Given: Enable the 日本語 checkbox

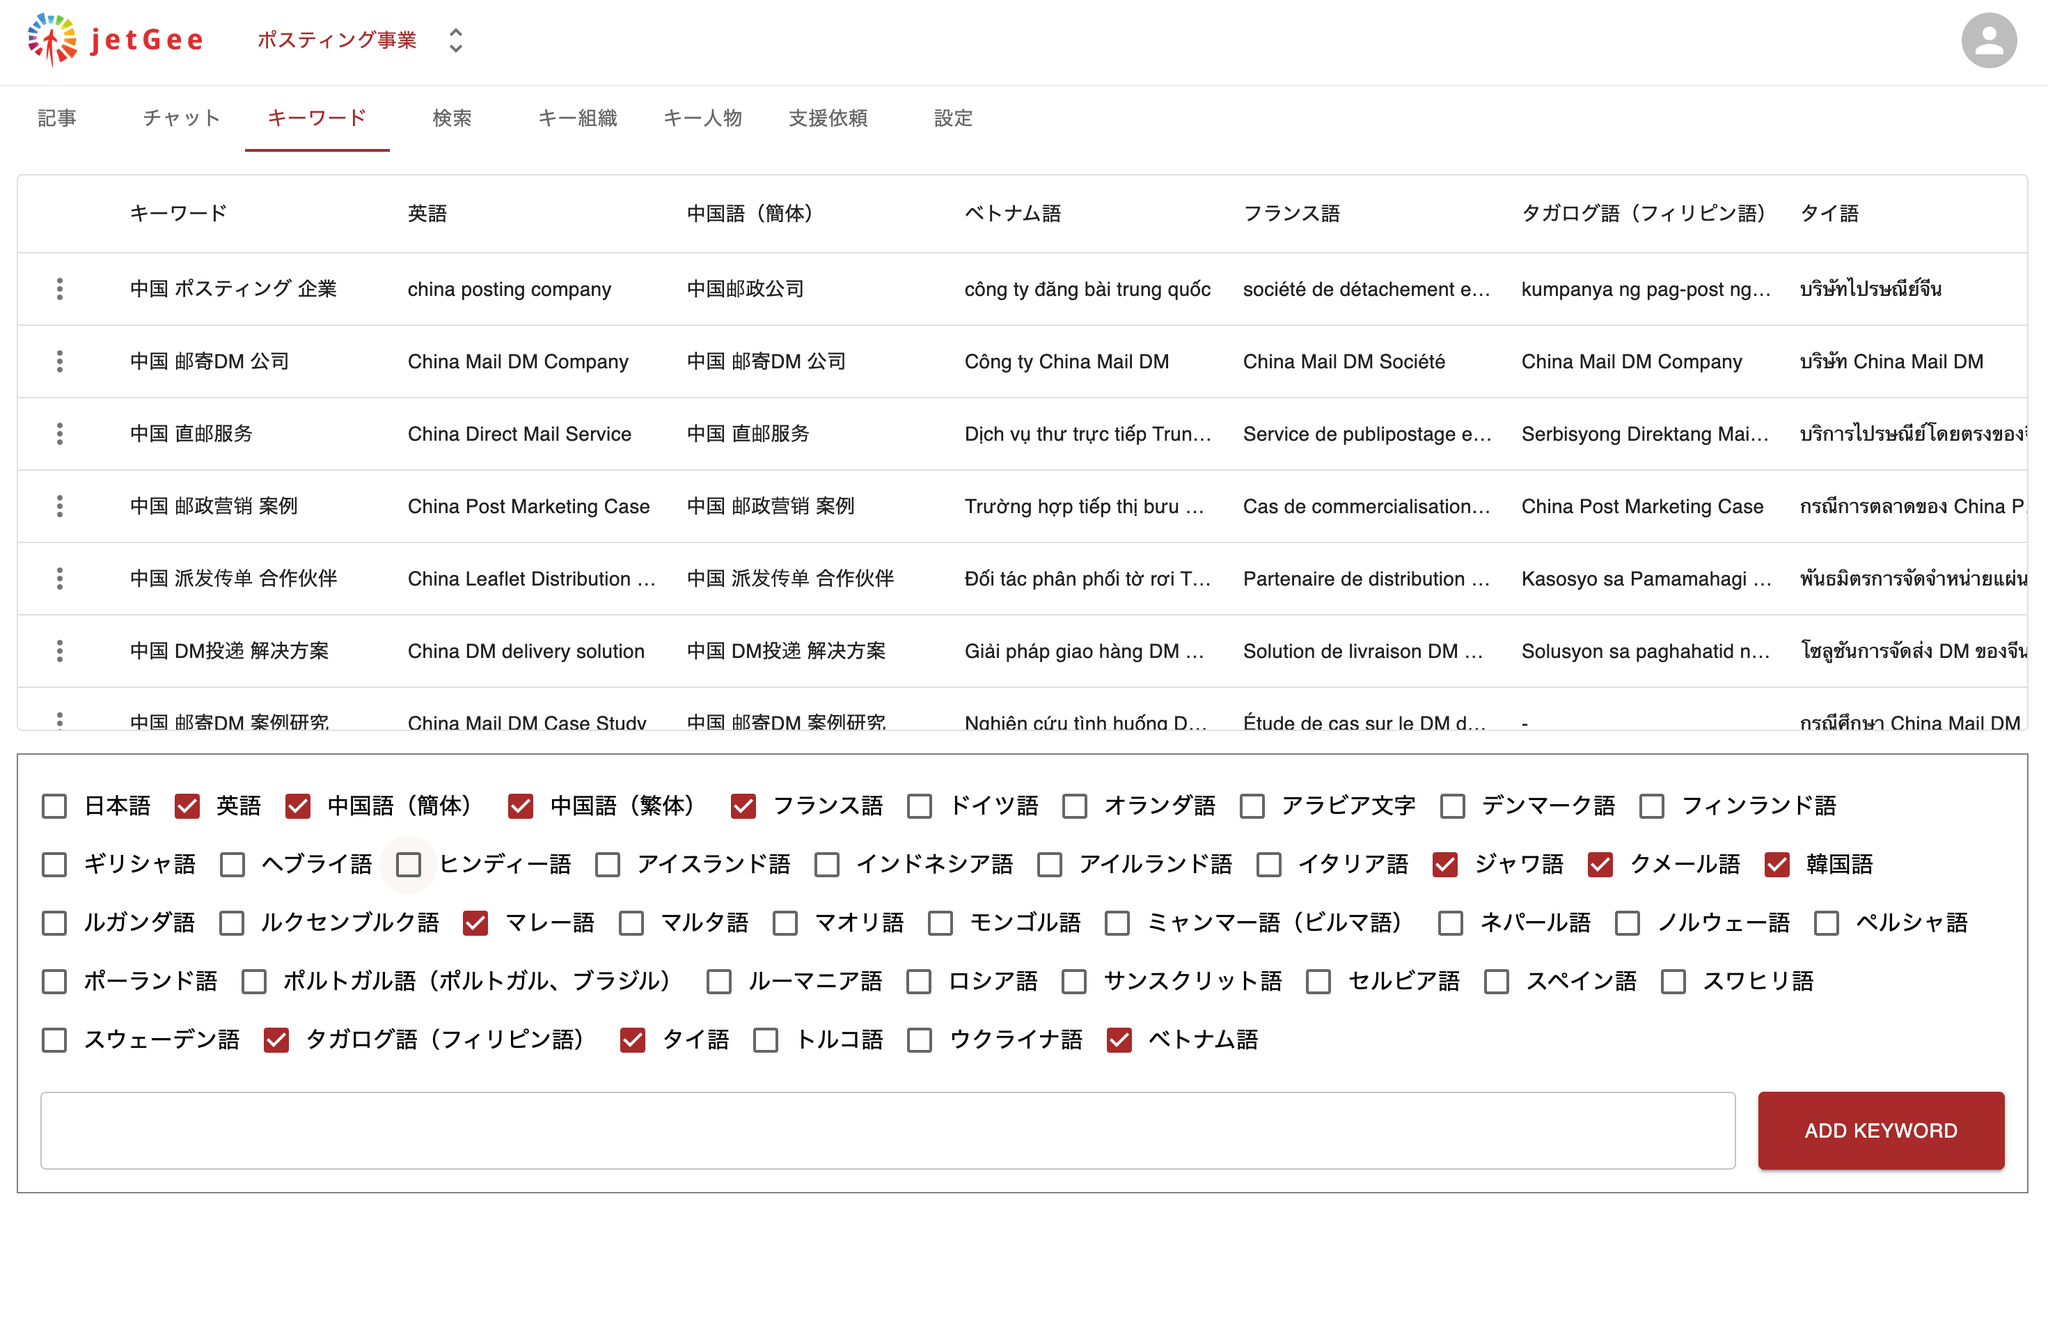Looking at the screenshot, I should click(x=55, y=806).
